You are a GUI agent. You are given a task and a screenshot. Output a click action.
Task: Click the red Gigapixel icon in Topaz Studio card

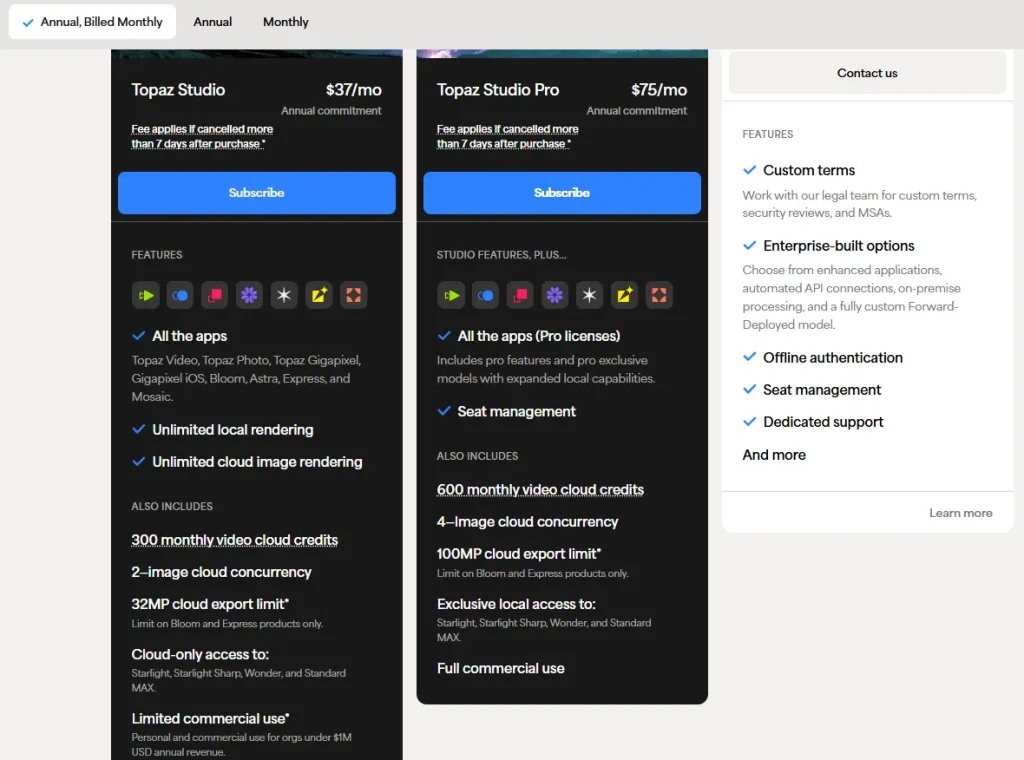(215, 295)
